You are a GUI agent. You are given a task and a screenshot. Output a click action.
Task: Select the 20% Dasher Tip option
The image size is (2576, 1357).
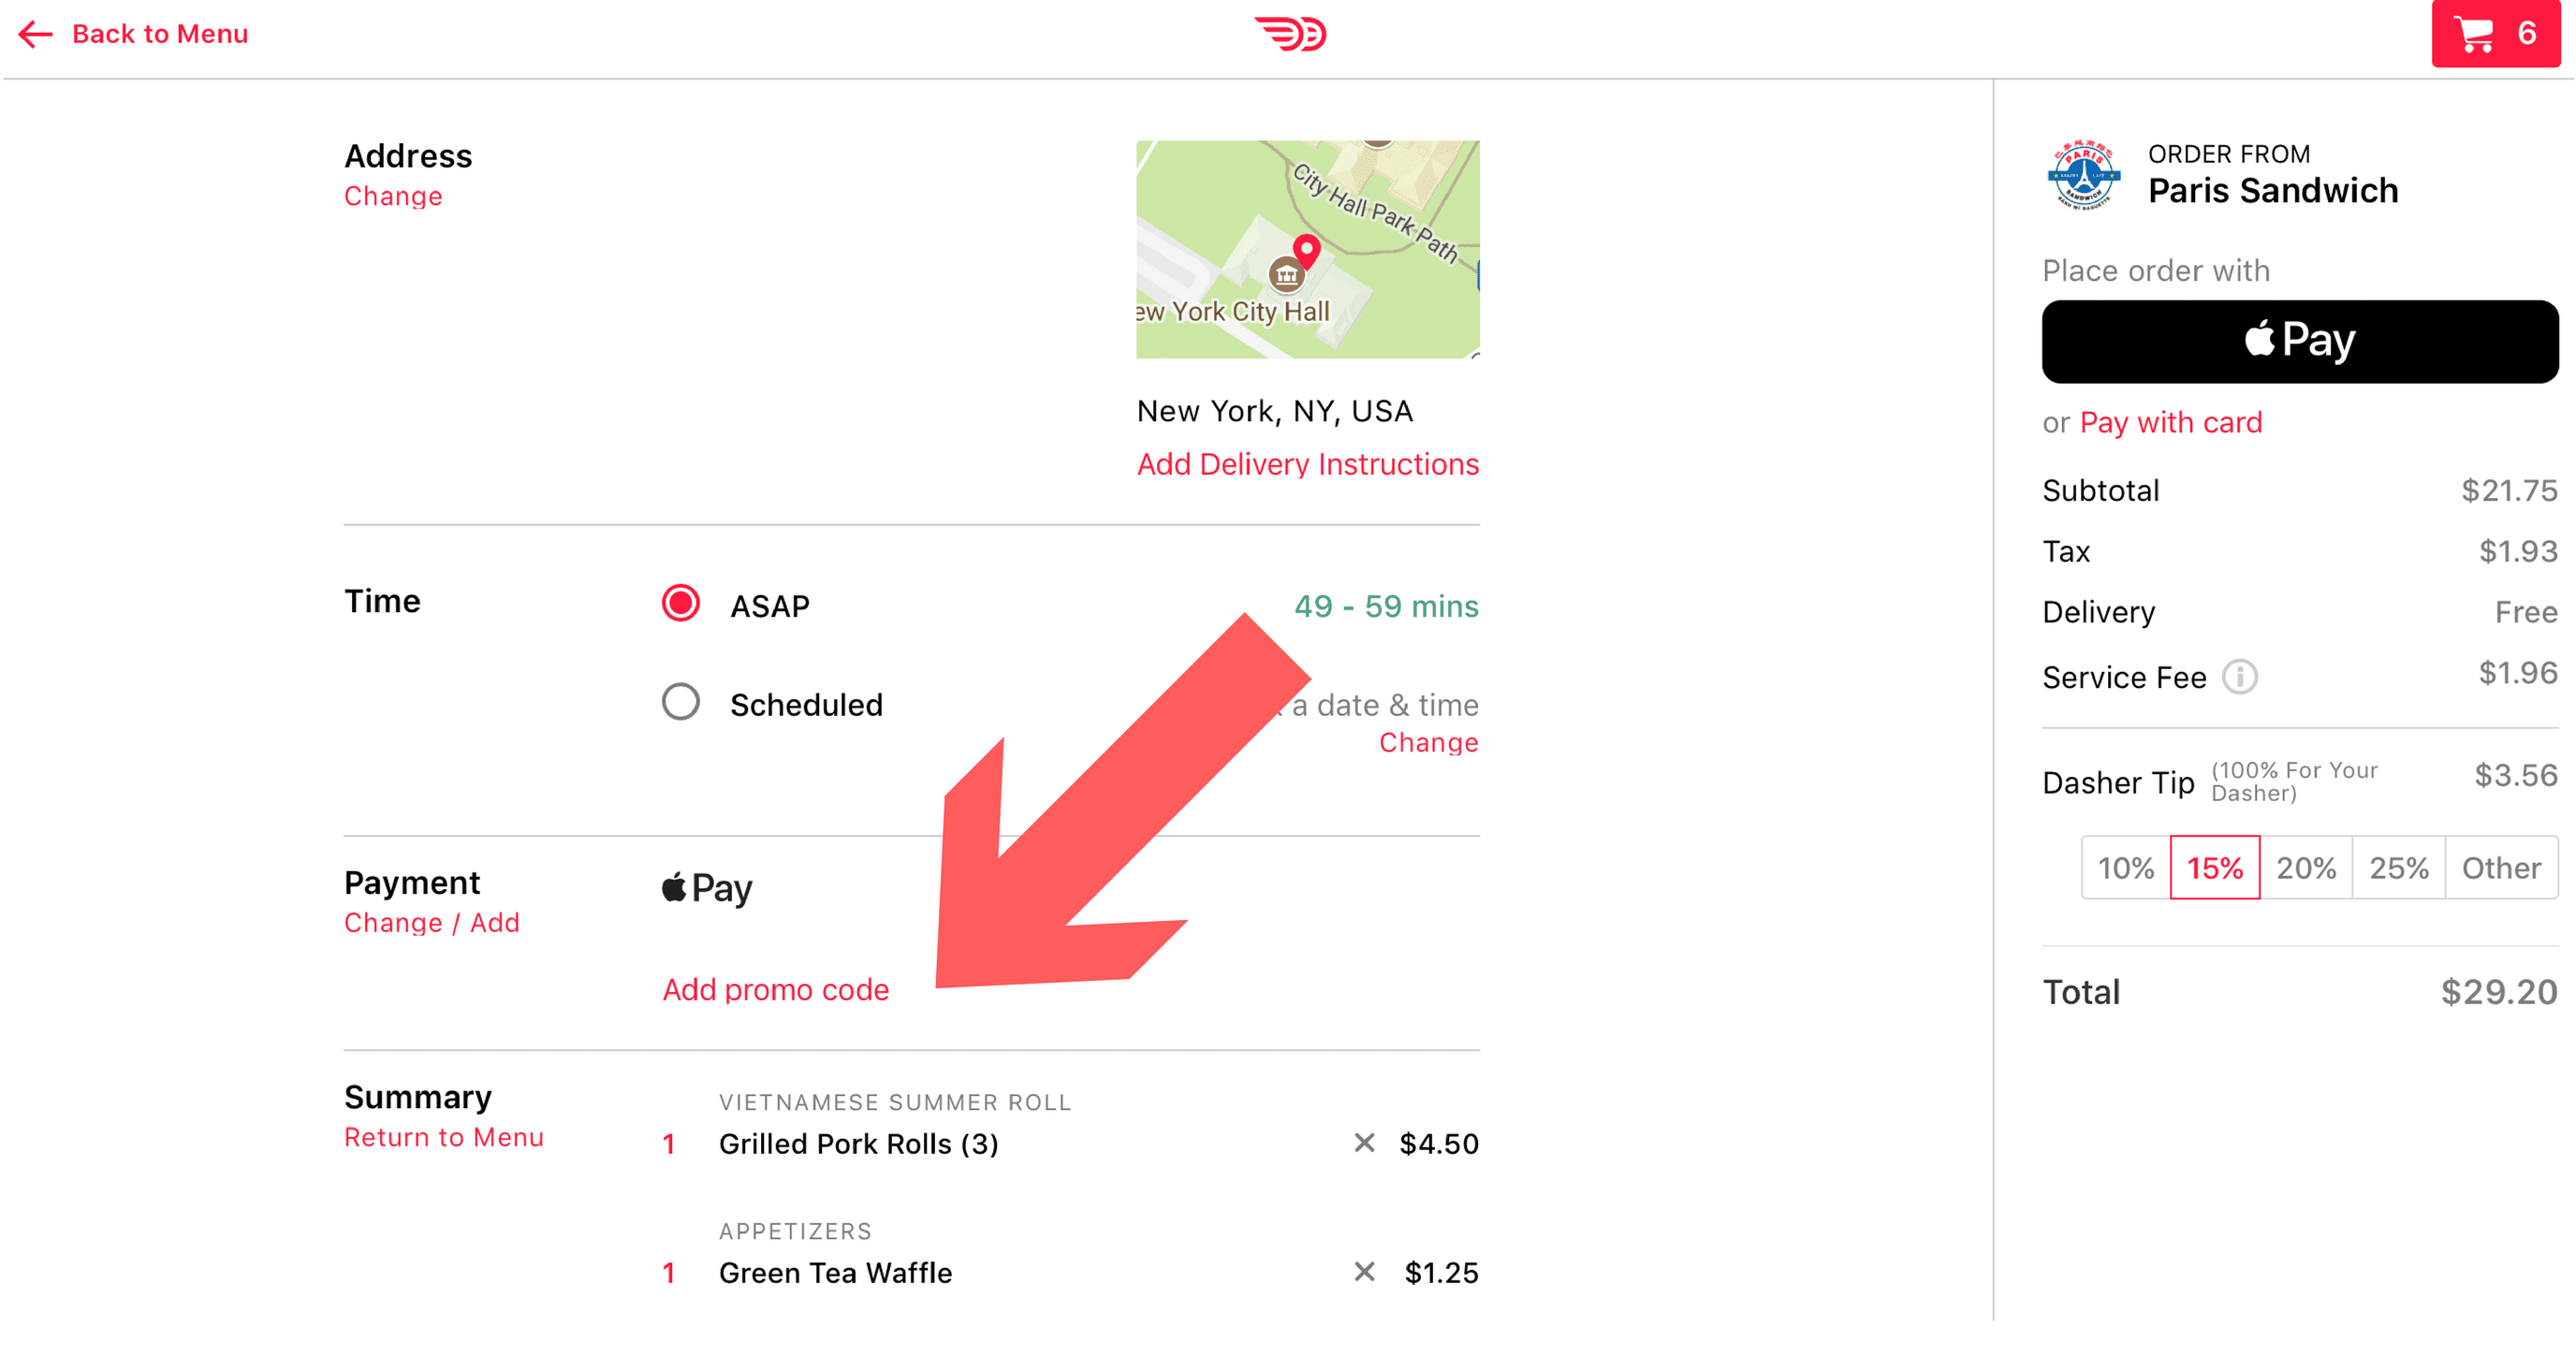click(x=2306, y=867)
